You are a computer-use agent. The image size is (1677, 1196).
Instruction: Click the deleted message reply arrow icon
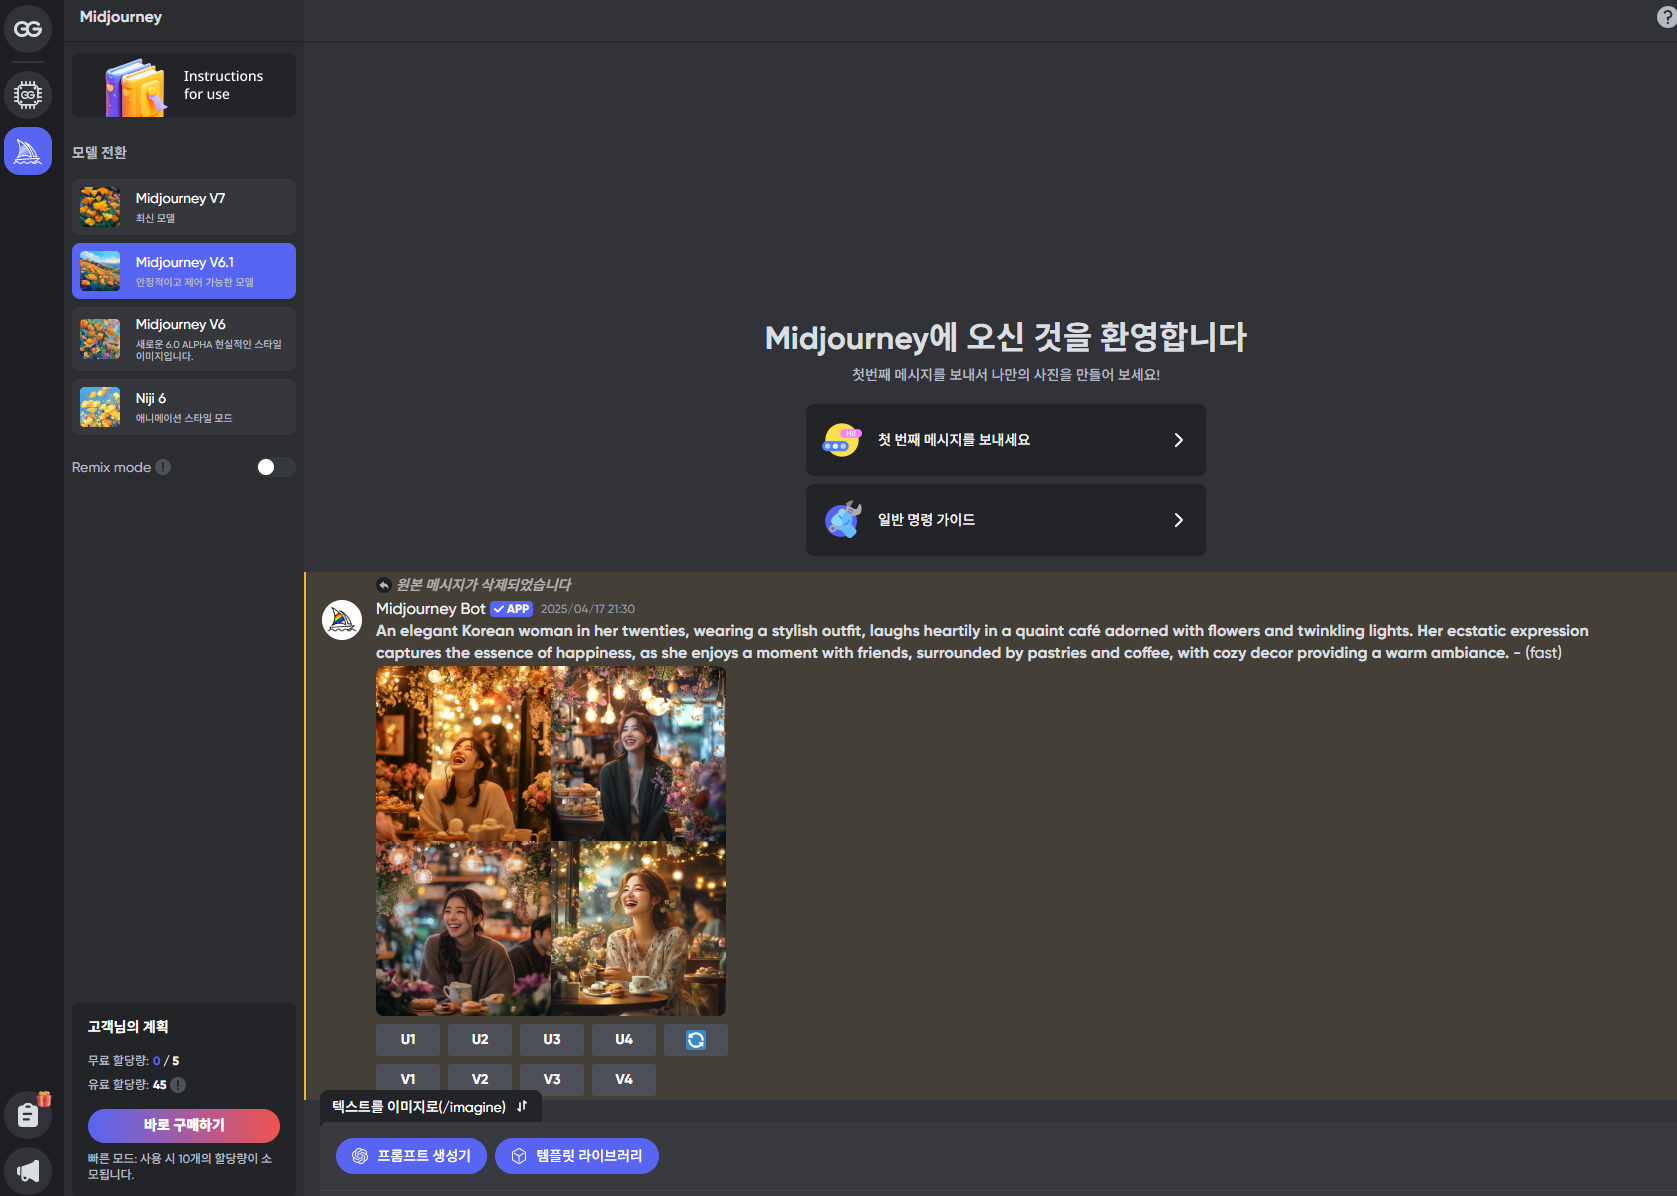click(x=384, y=585)
